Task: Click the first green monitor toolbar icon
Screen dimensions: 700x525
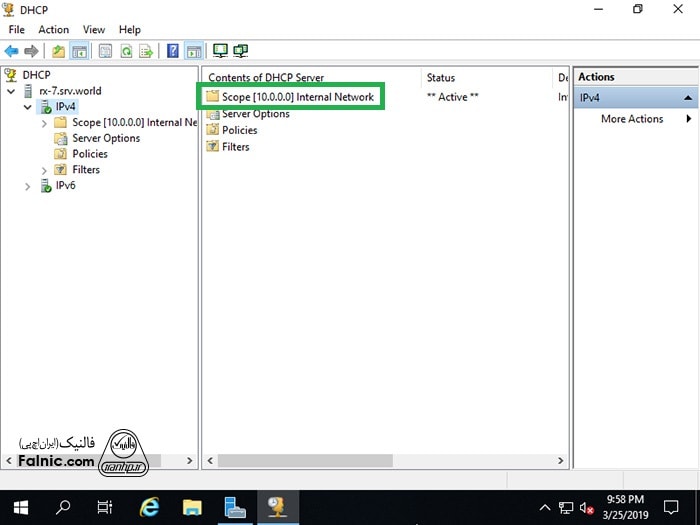Action: 220,51
